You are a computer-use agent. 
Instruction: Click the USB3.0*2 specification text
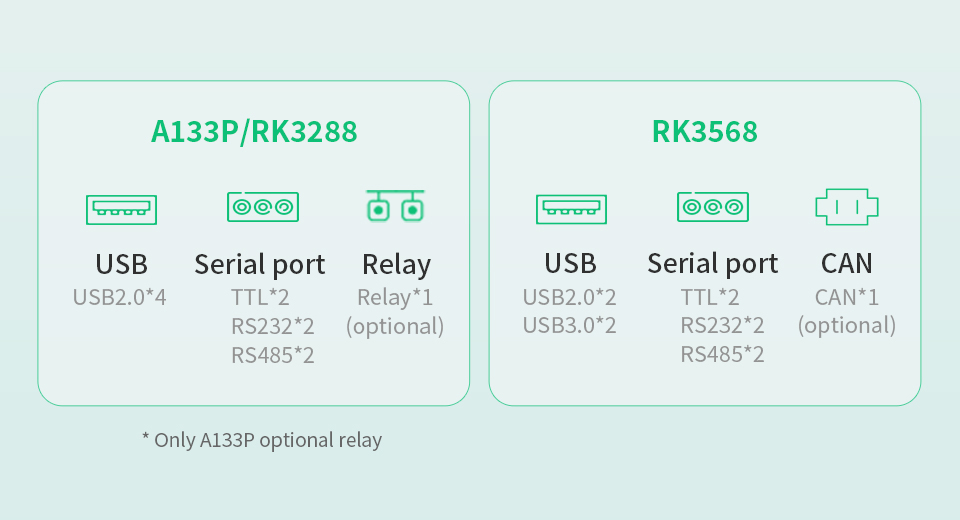click(x=570, y=326)
